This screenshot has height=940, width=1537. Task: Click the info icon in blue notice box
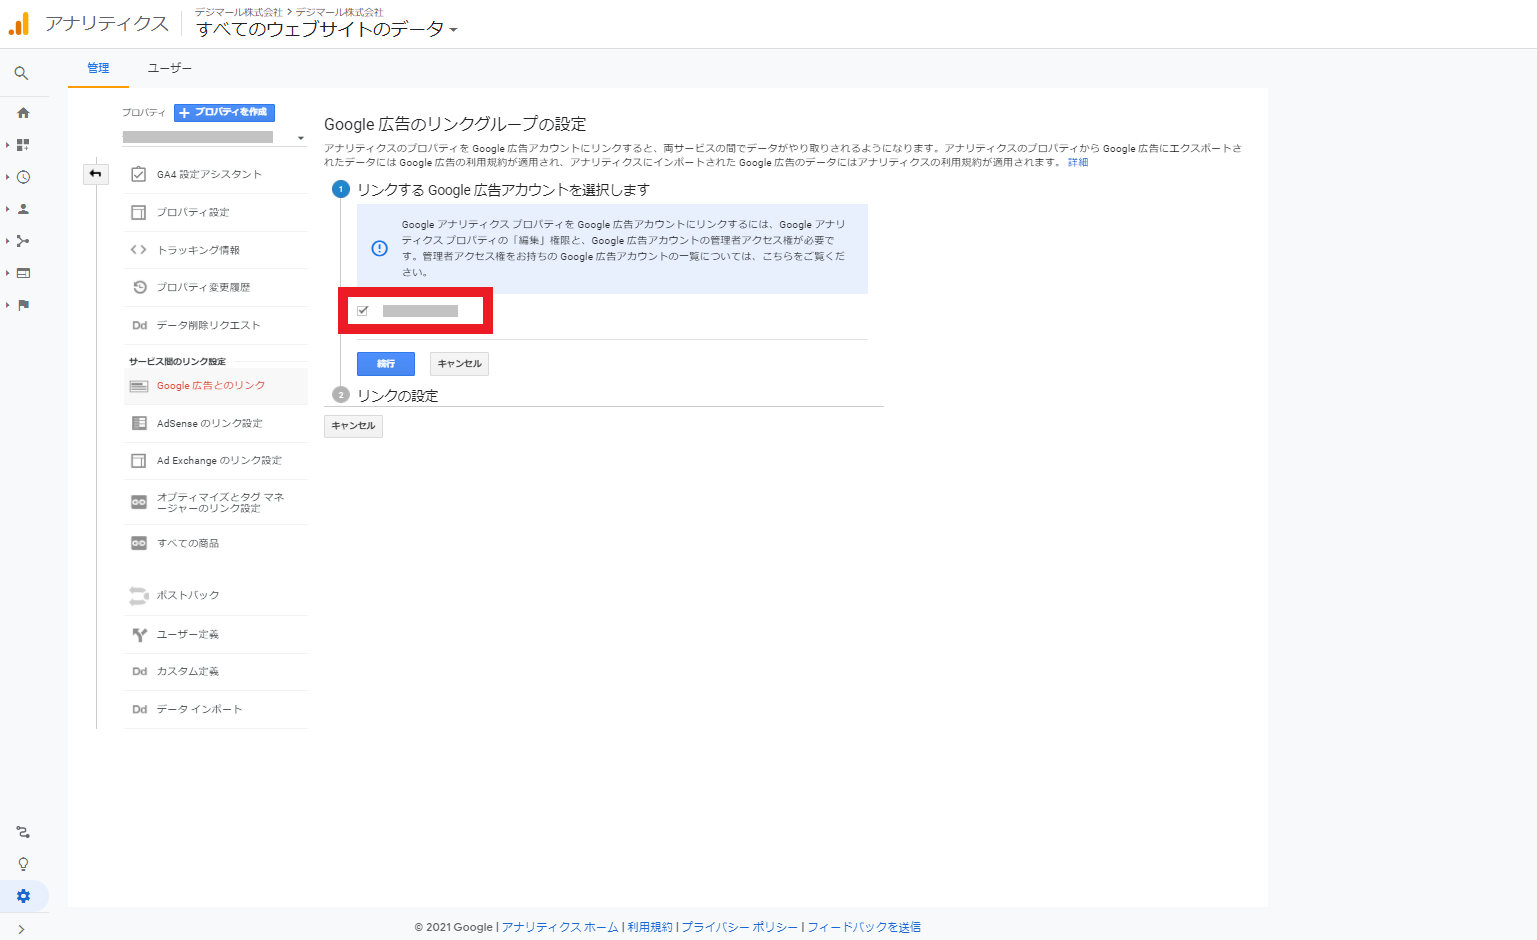pos(379,248)
